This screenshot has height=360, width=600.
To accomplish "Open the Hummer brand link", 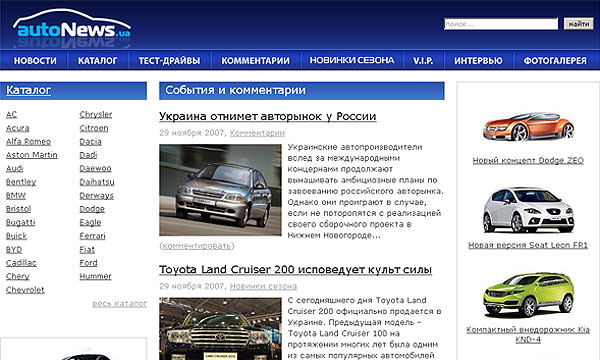I will pyautogui.click(x=95, y=276).
